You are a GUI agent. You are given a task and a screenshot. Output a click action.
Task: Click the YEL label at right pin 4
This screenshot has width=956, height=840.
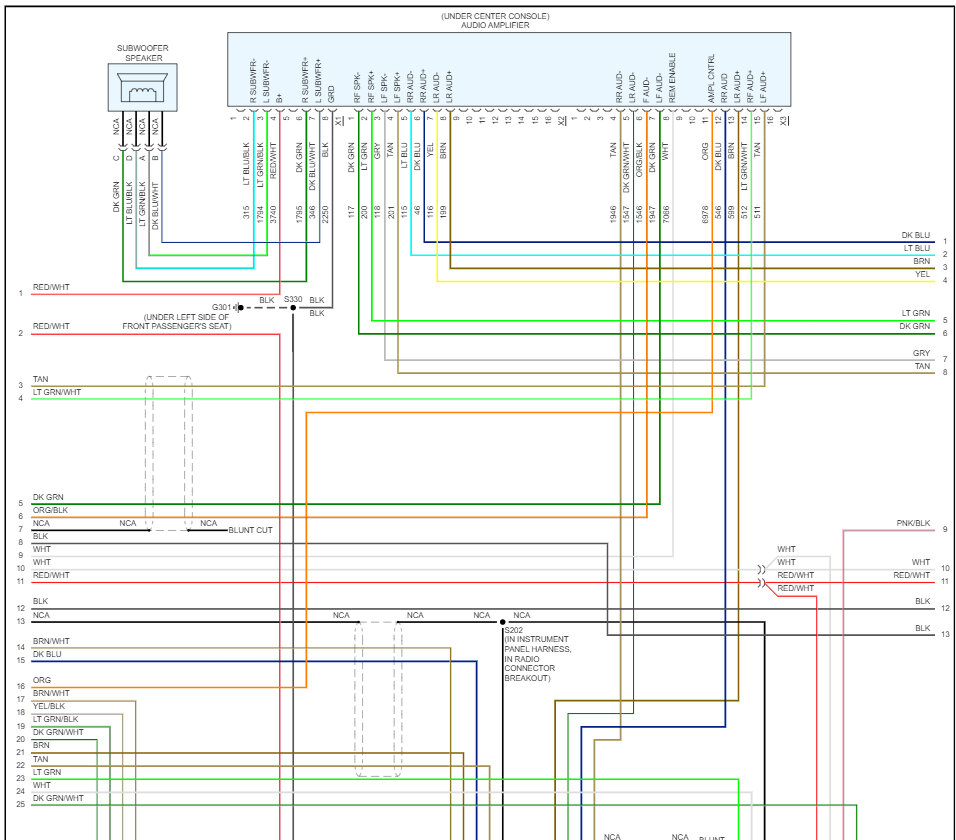[922, 274]
